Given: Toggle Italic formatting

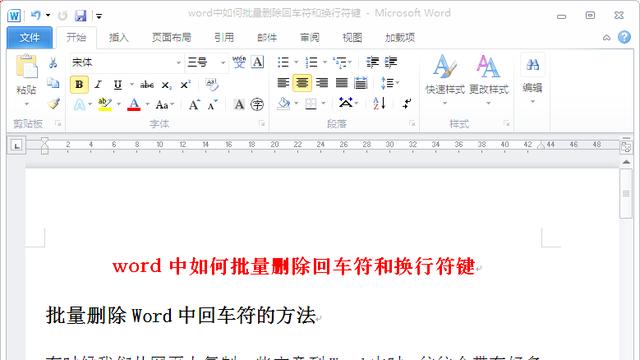Looking at the screenshot, I should pos(98,84).
